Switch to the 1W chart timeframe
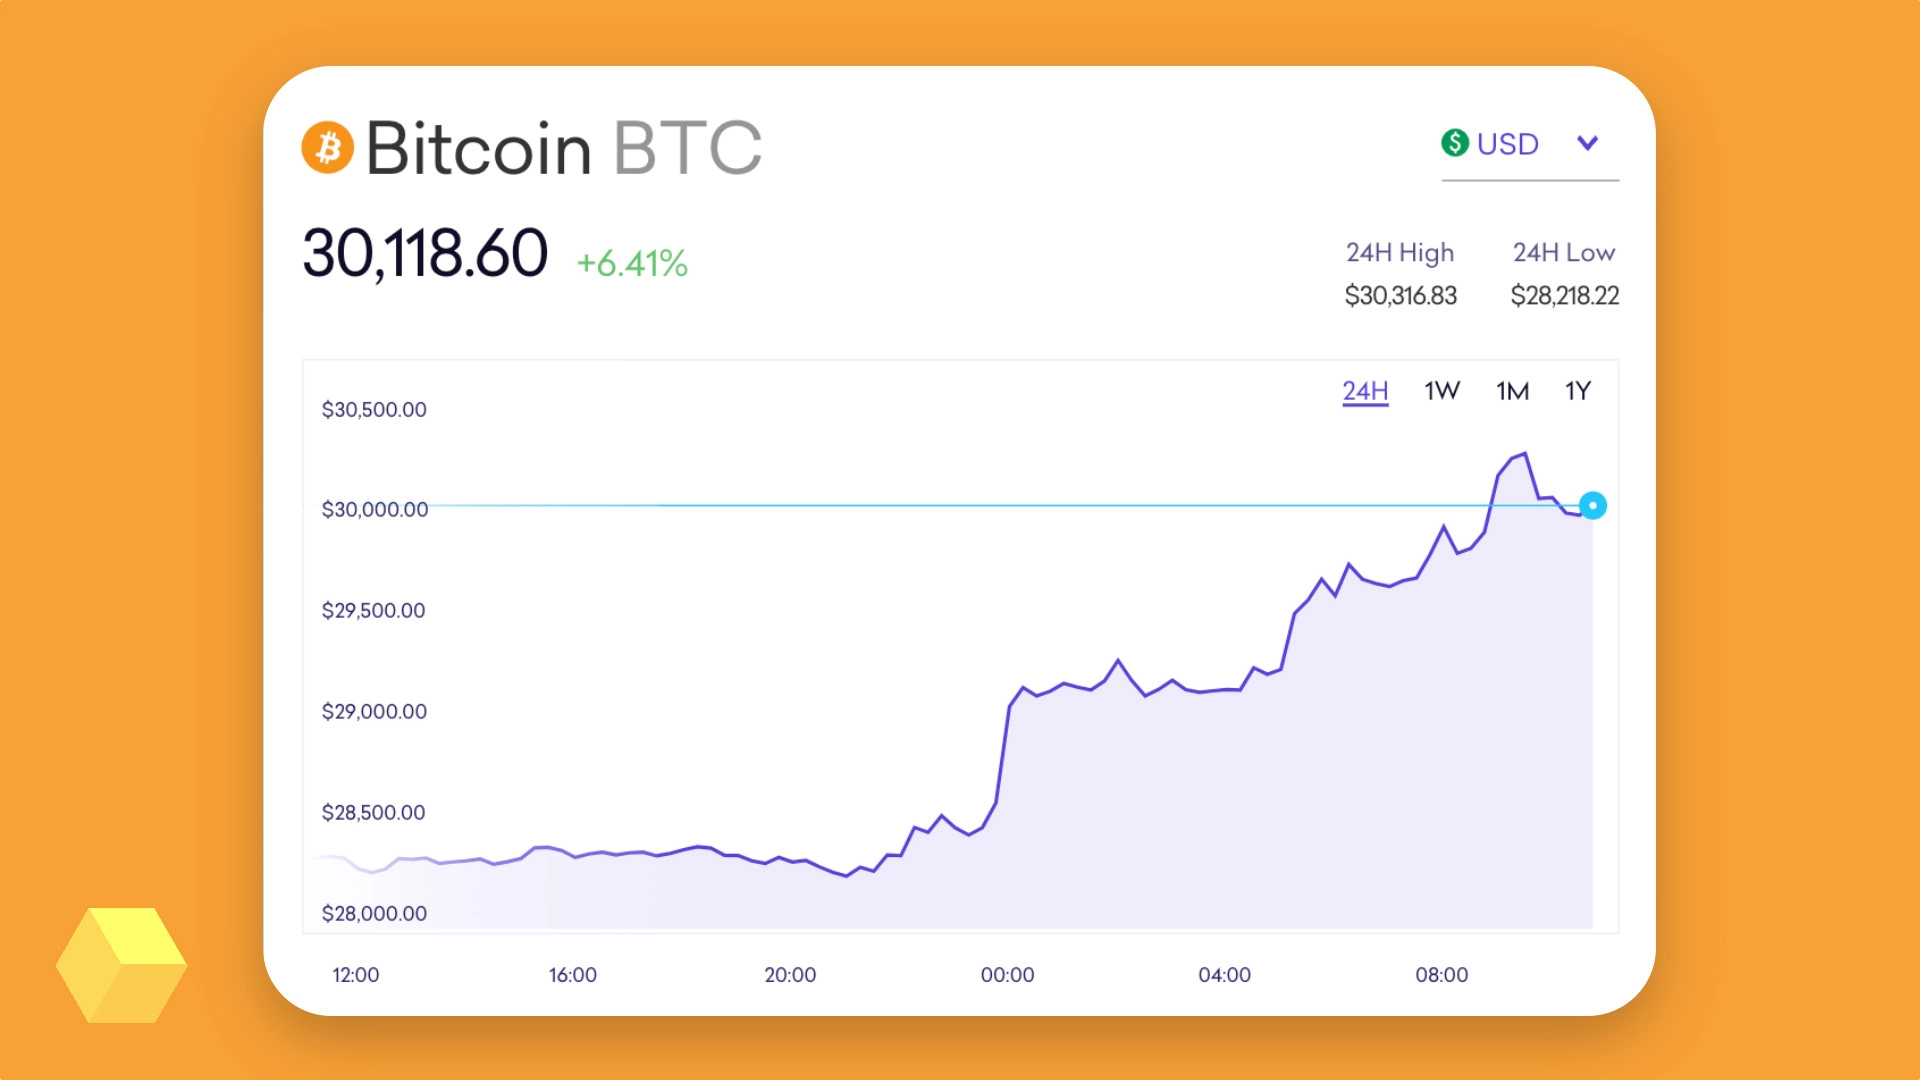This screenshot has height=1080, width=1920. click(1441, 391)
